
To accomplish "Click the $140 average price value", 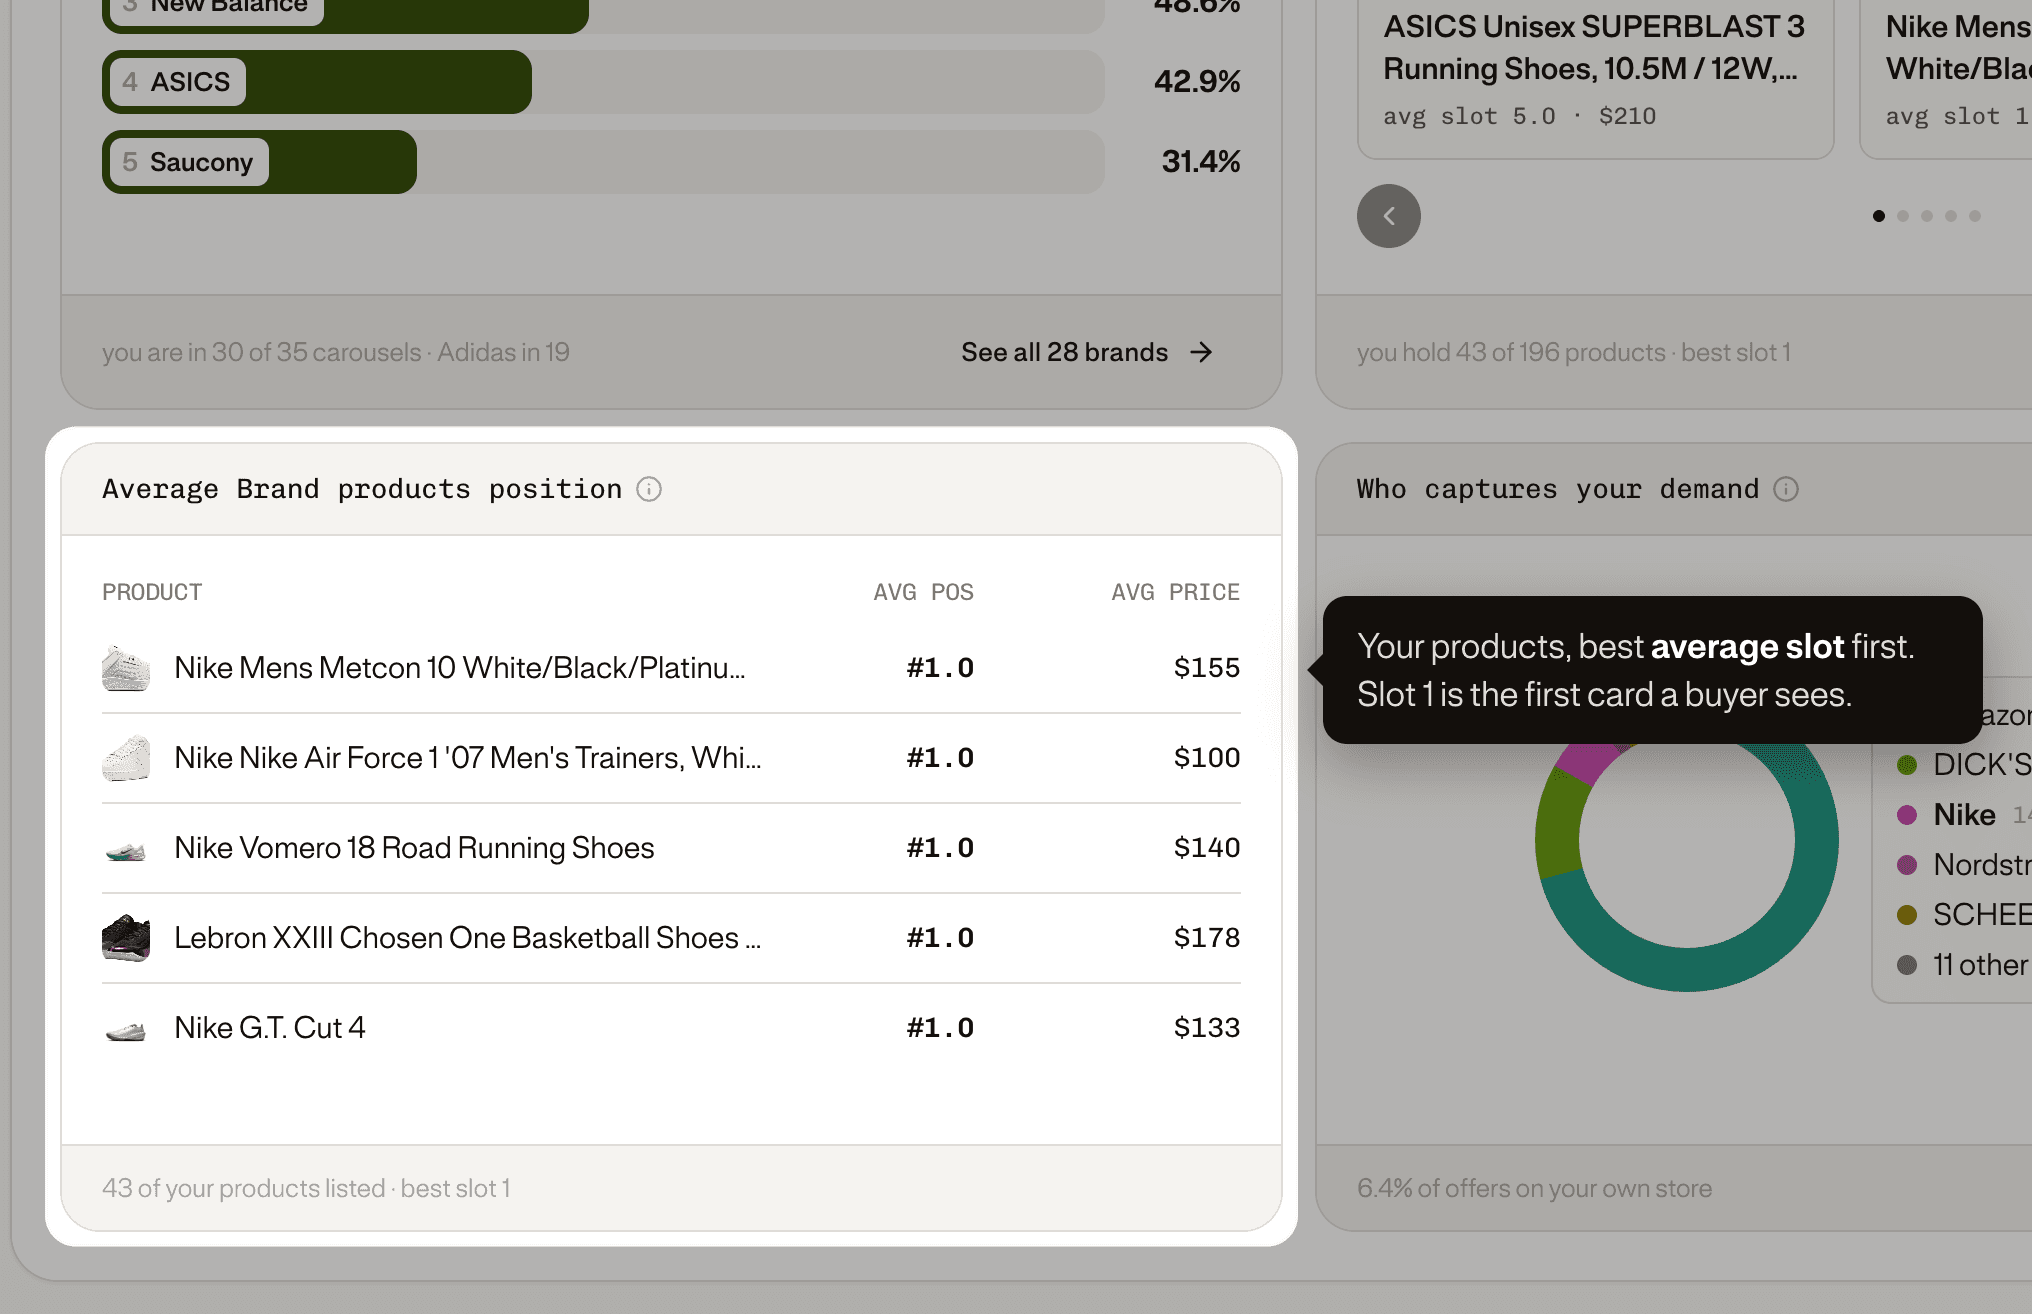I will (x=1207, y=848).
